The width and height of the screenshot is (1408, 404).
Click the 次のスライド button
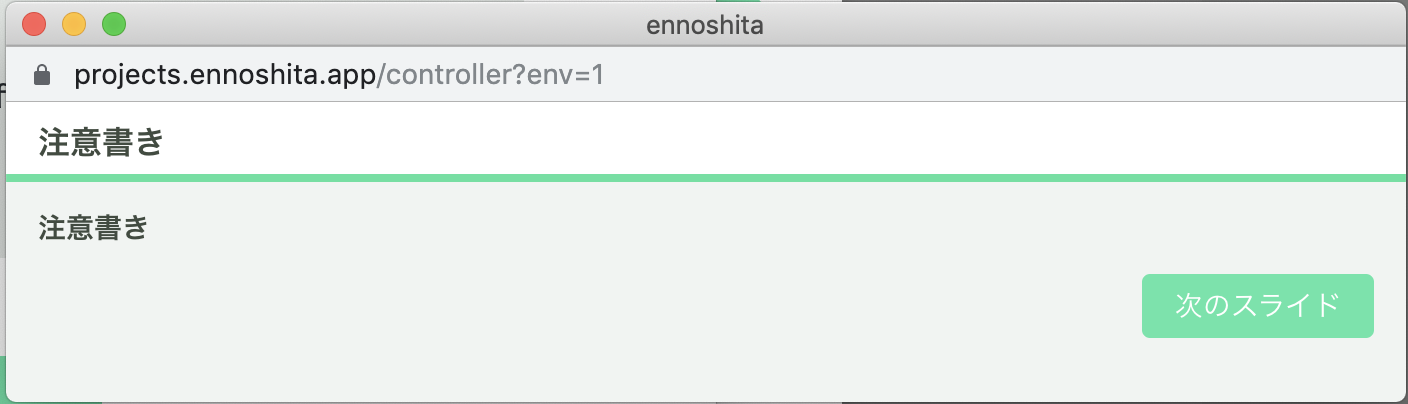tap(1258, 306)
